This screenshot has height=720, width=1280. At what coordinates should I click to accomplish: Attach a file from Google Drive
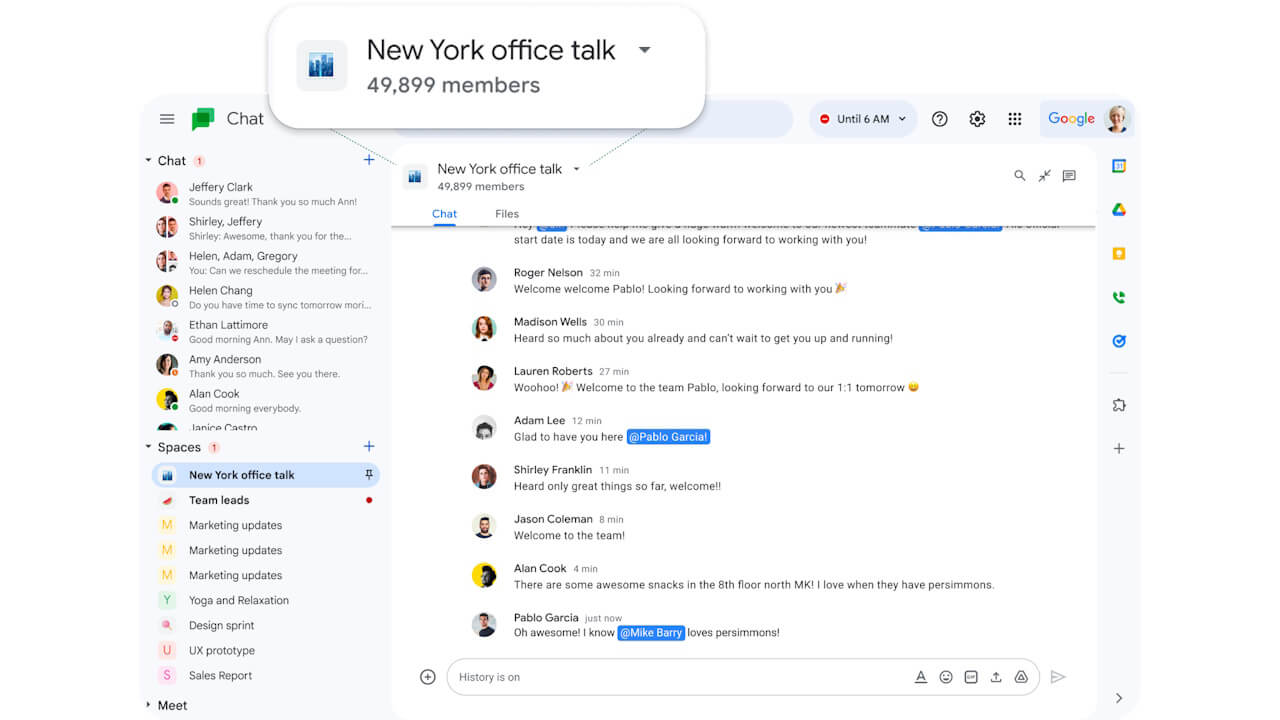[1021, 677]
